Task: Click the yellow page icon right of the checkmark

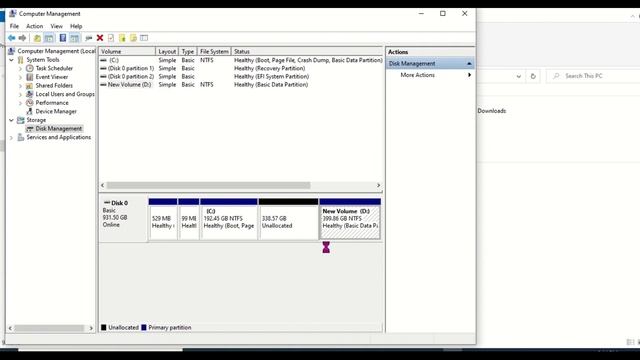Action: pos(122,38)
